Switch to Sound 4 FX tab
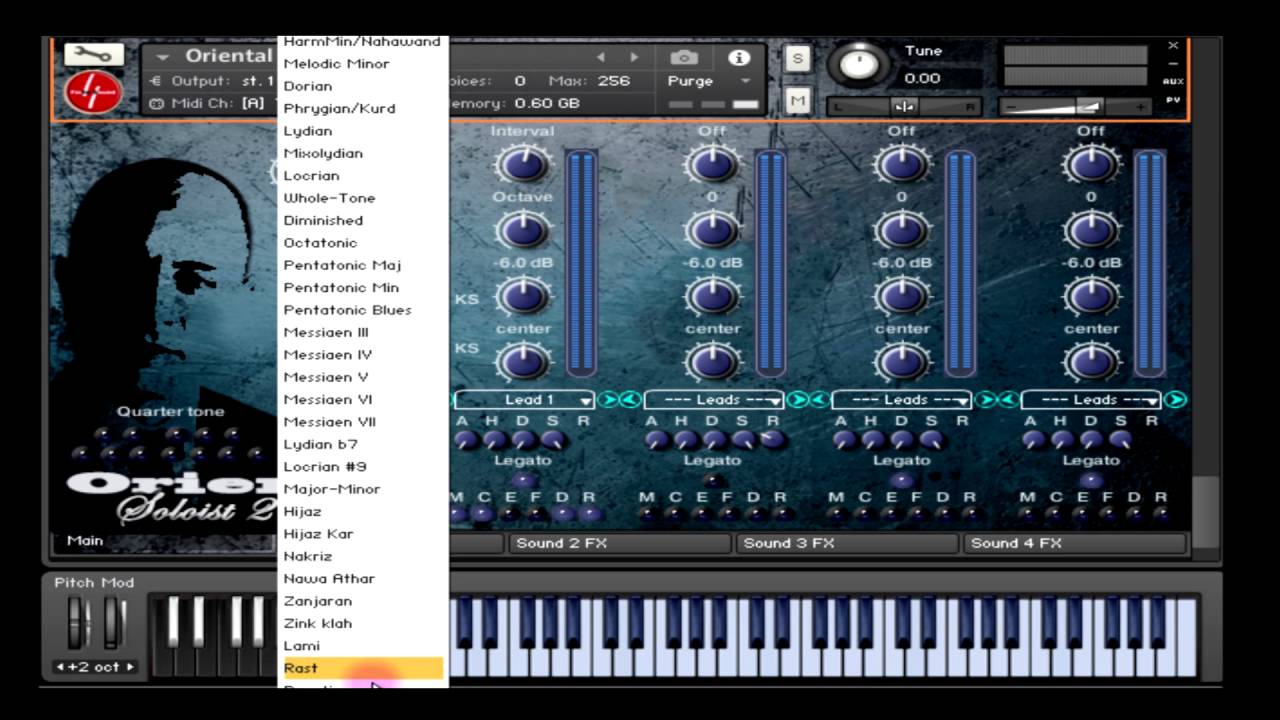 [x=1075, y=543]
